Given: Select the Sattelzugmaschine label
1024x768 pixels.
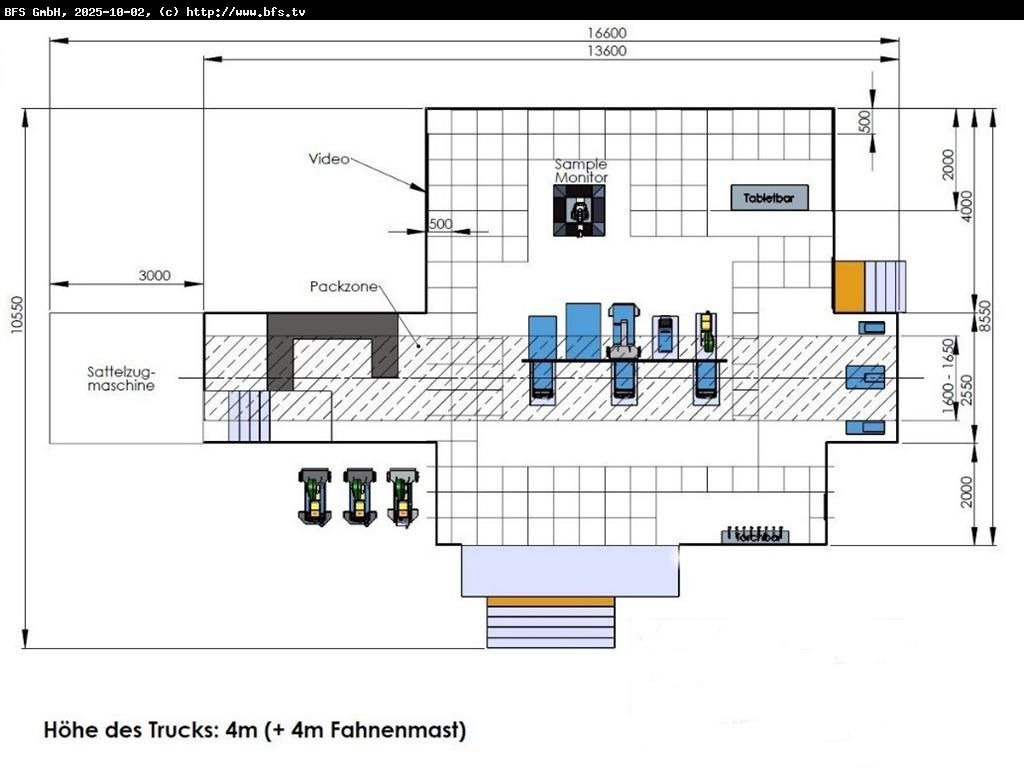Looking at the screenshot, I should tap(121, 378).
